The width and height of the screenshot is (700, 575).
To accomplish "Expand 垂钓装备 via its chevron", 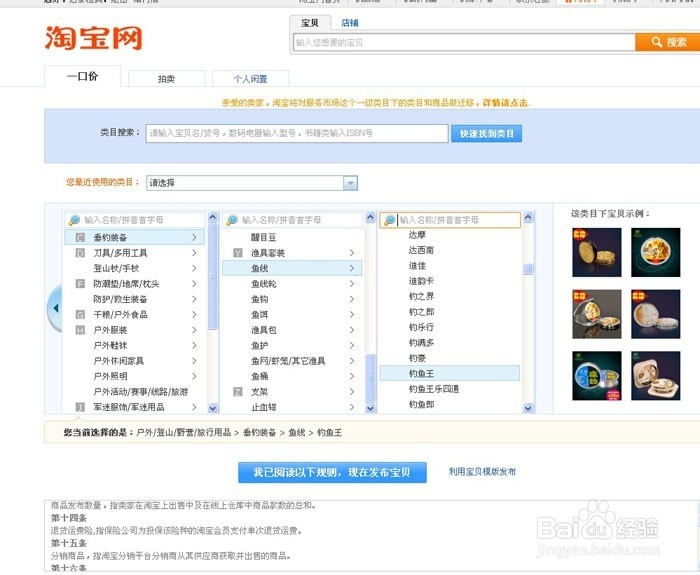I will [x=194, y=237].
